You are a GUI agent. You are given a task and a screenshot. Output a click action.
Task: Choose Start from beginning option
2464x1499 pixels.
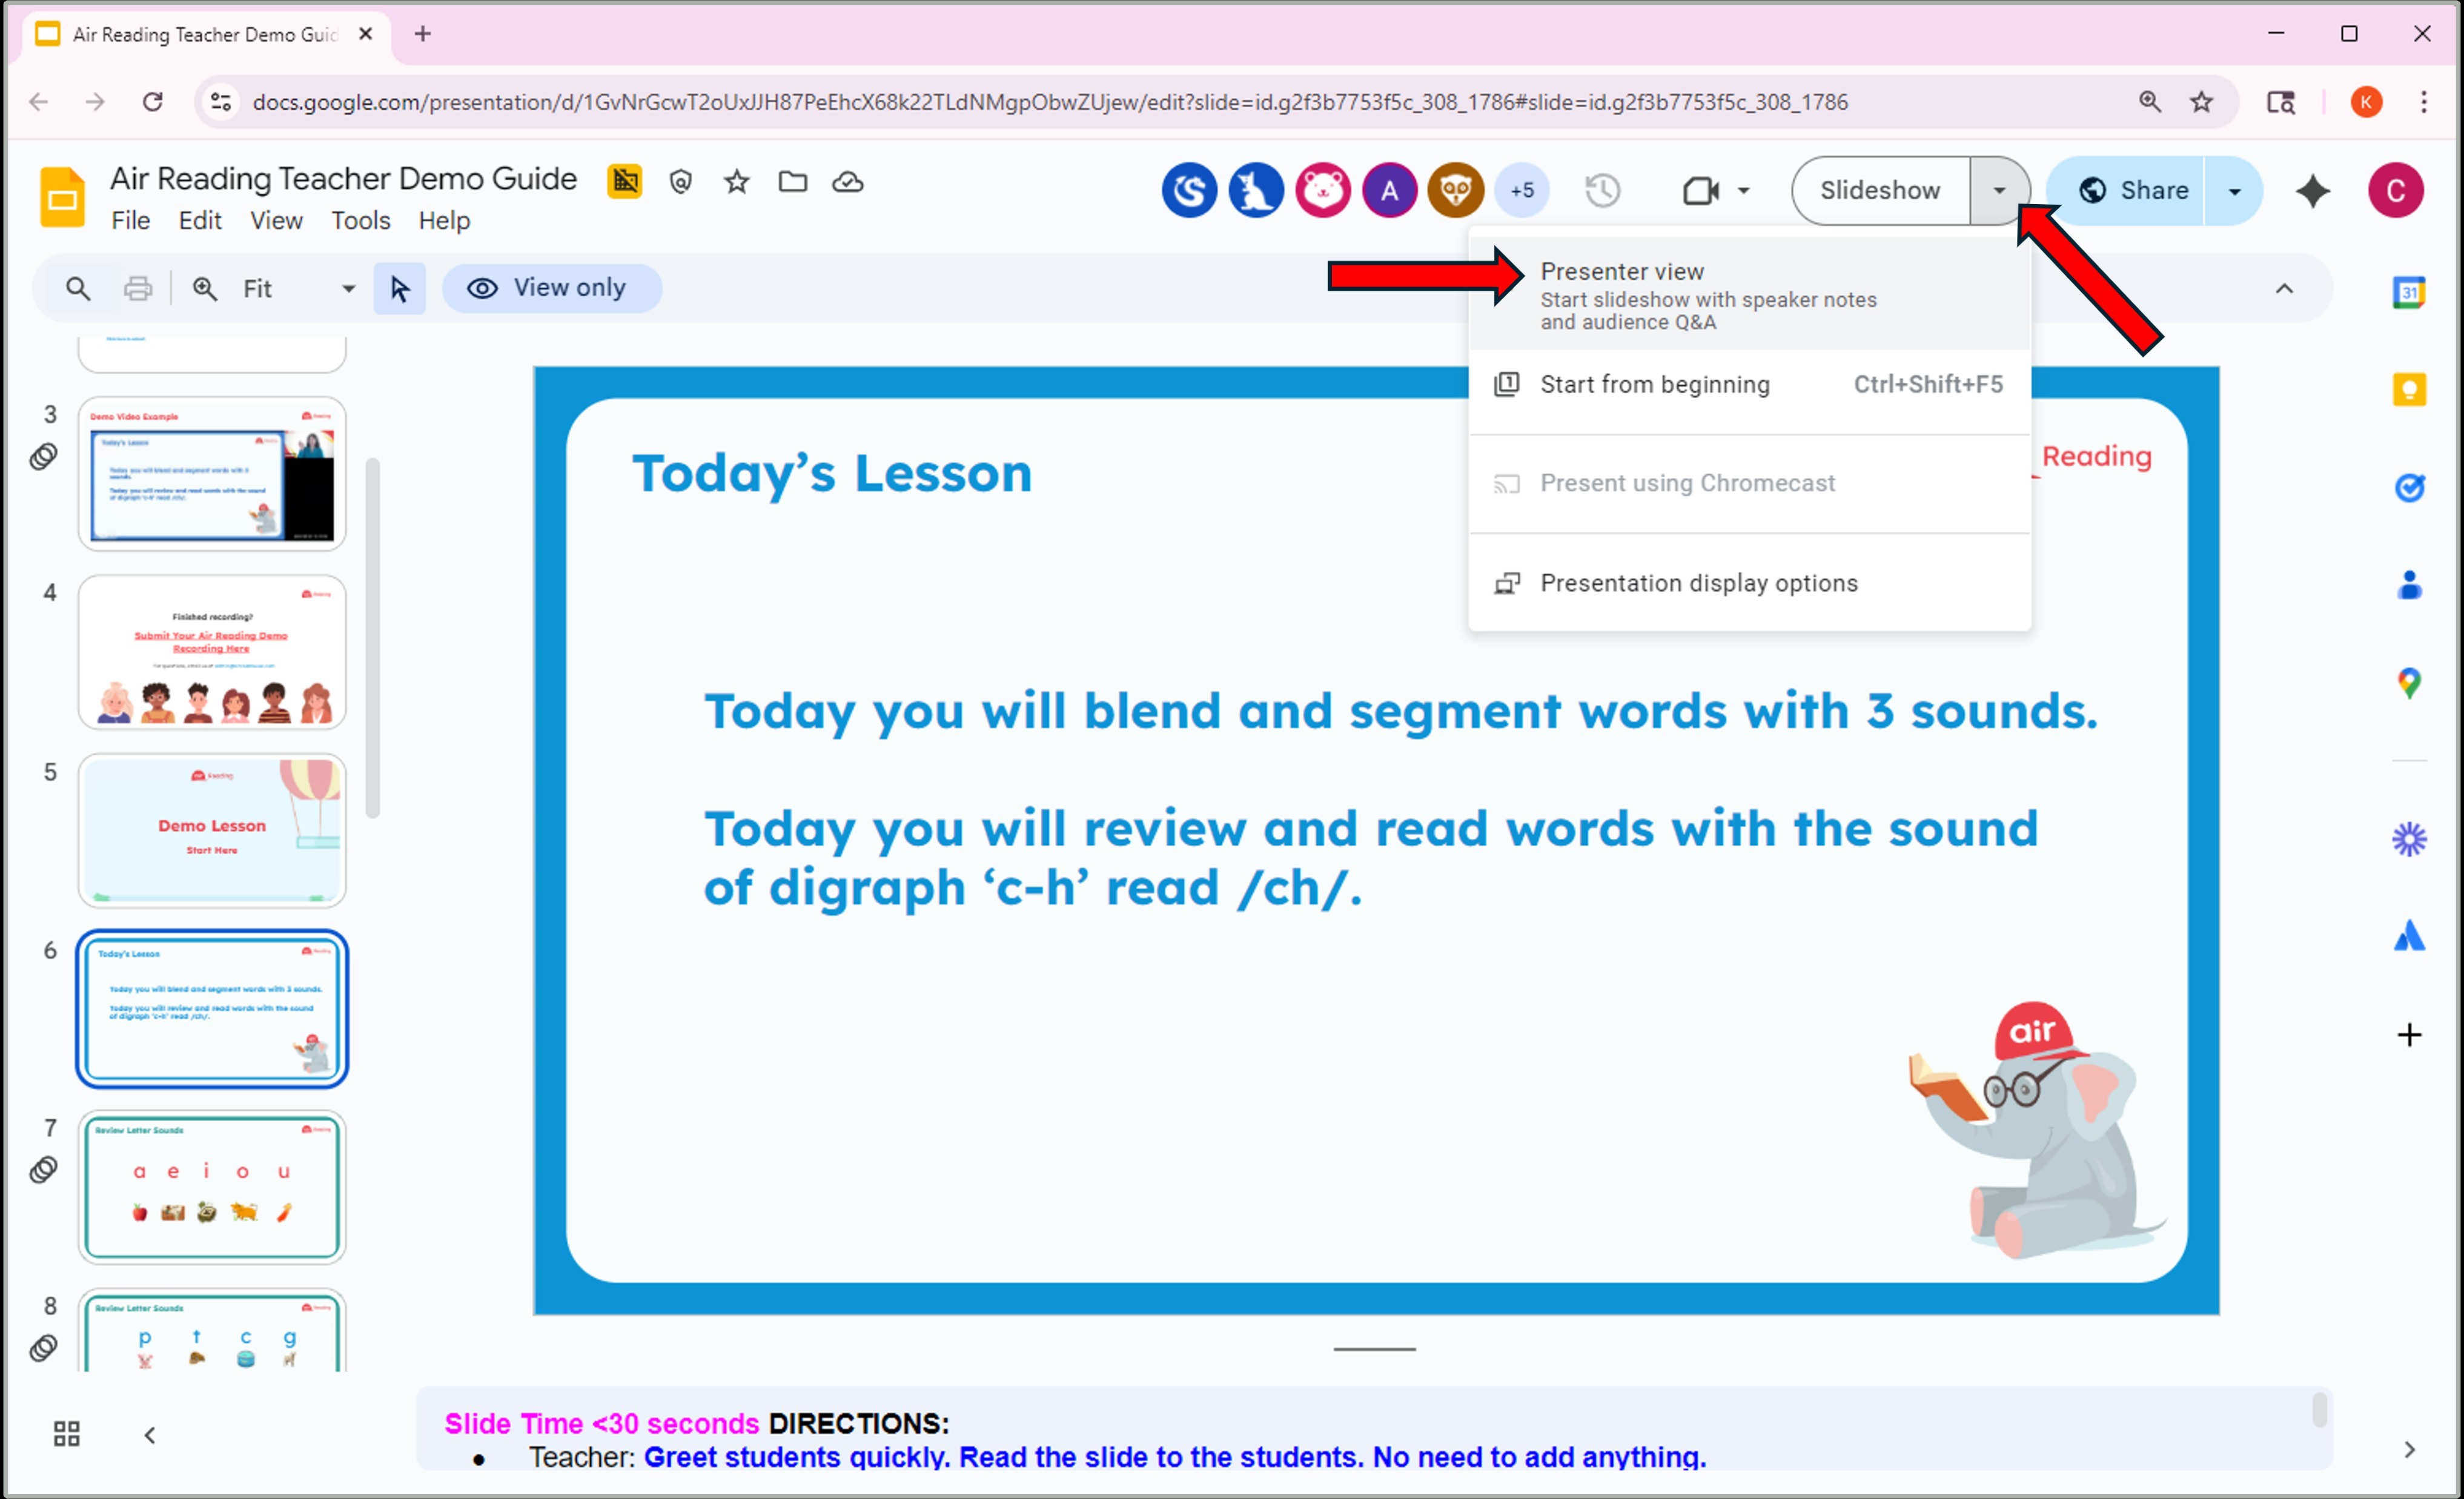click(1654, 385)
